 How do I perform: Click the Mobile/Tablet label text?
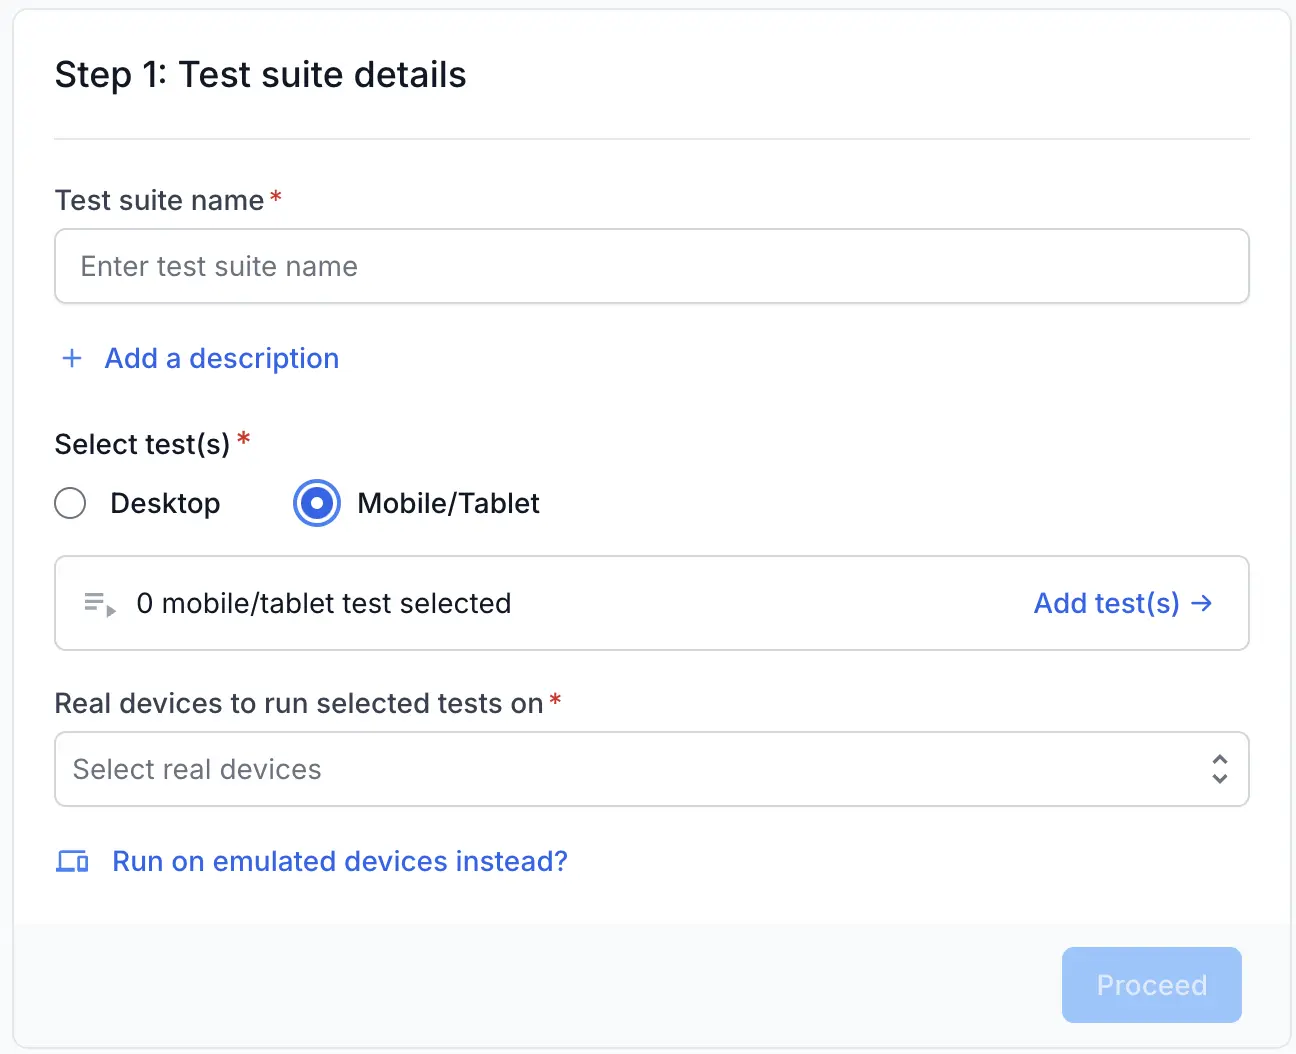tap(448, 503)
